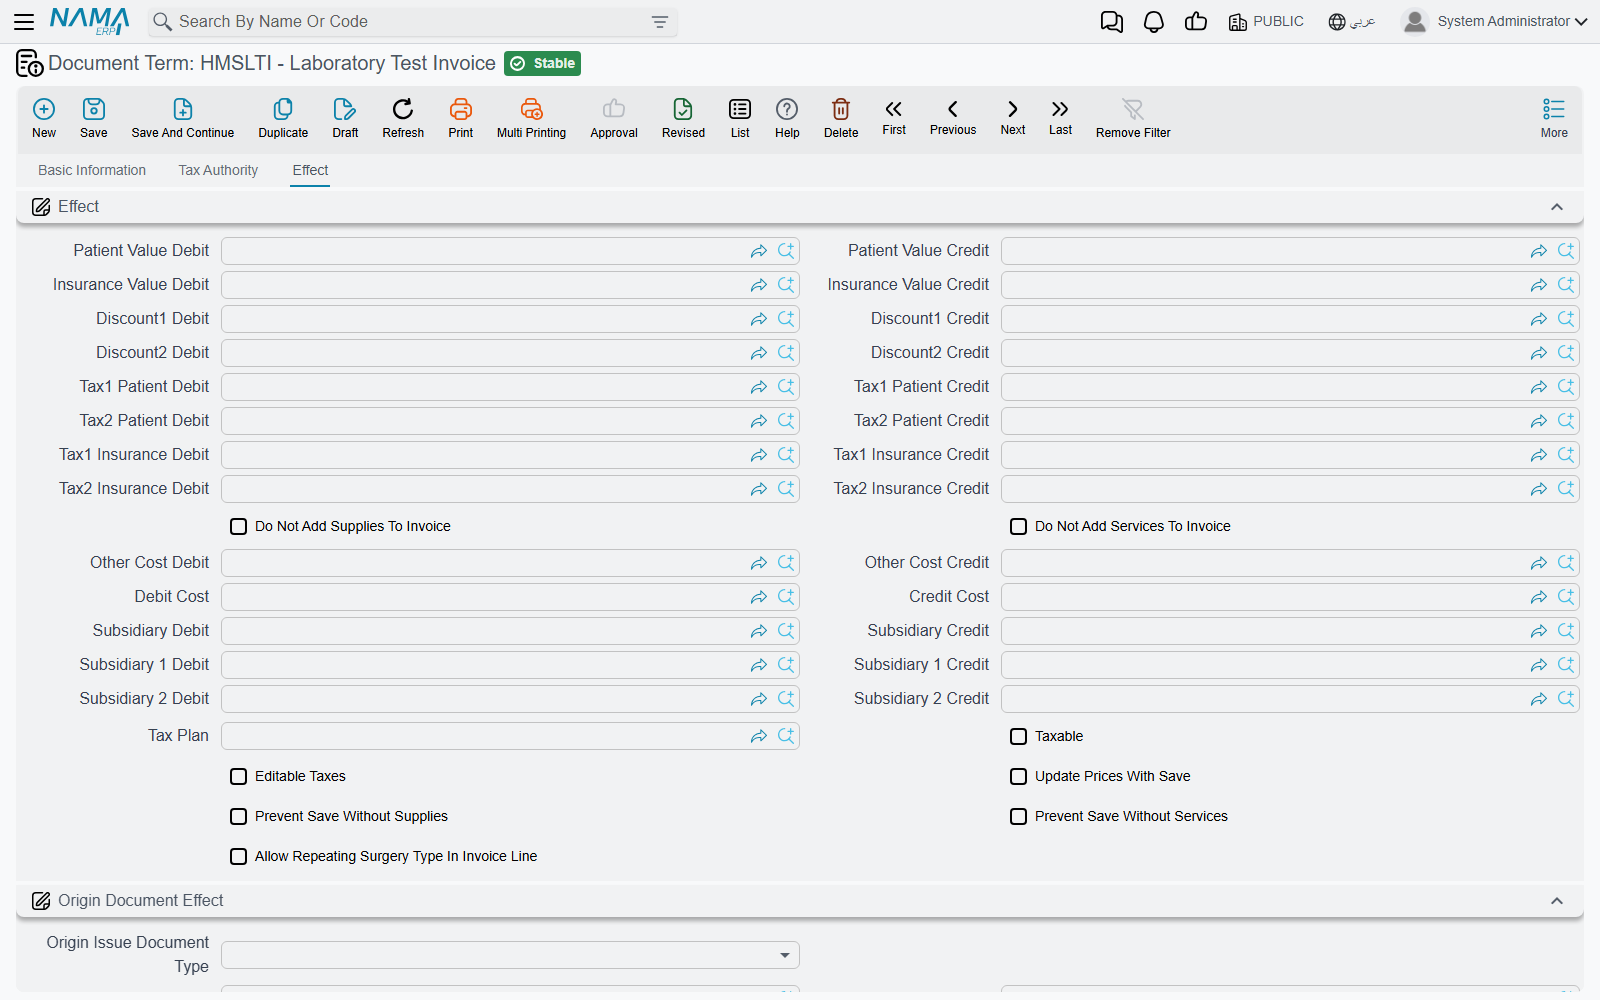Click Remove Filter icon
The width and height of the screenshot is (1600, 1000).
tap(1133, 109)
